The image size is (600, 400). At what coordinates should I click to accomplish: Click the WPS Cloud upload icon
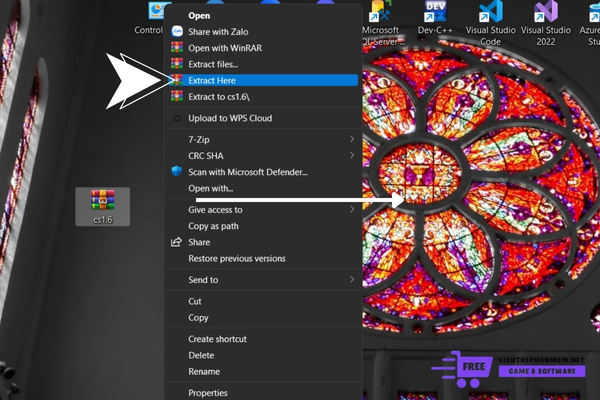click(x=177, y=119)
